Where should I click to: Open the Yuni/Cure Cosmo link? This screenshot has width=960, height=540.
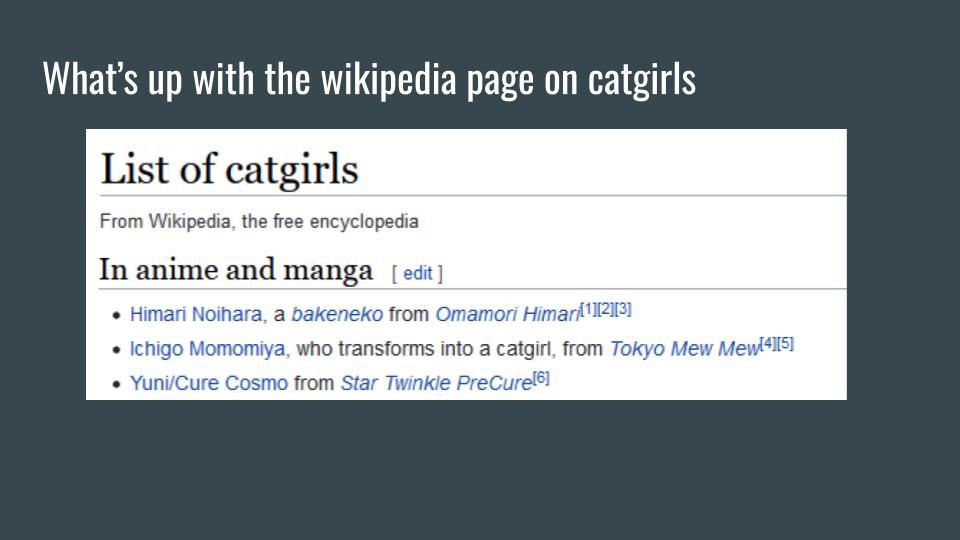tap(208, 383)
